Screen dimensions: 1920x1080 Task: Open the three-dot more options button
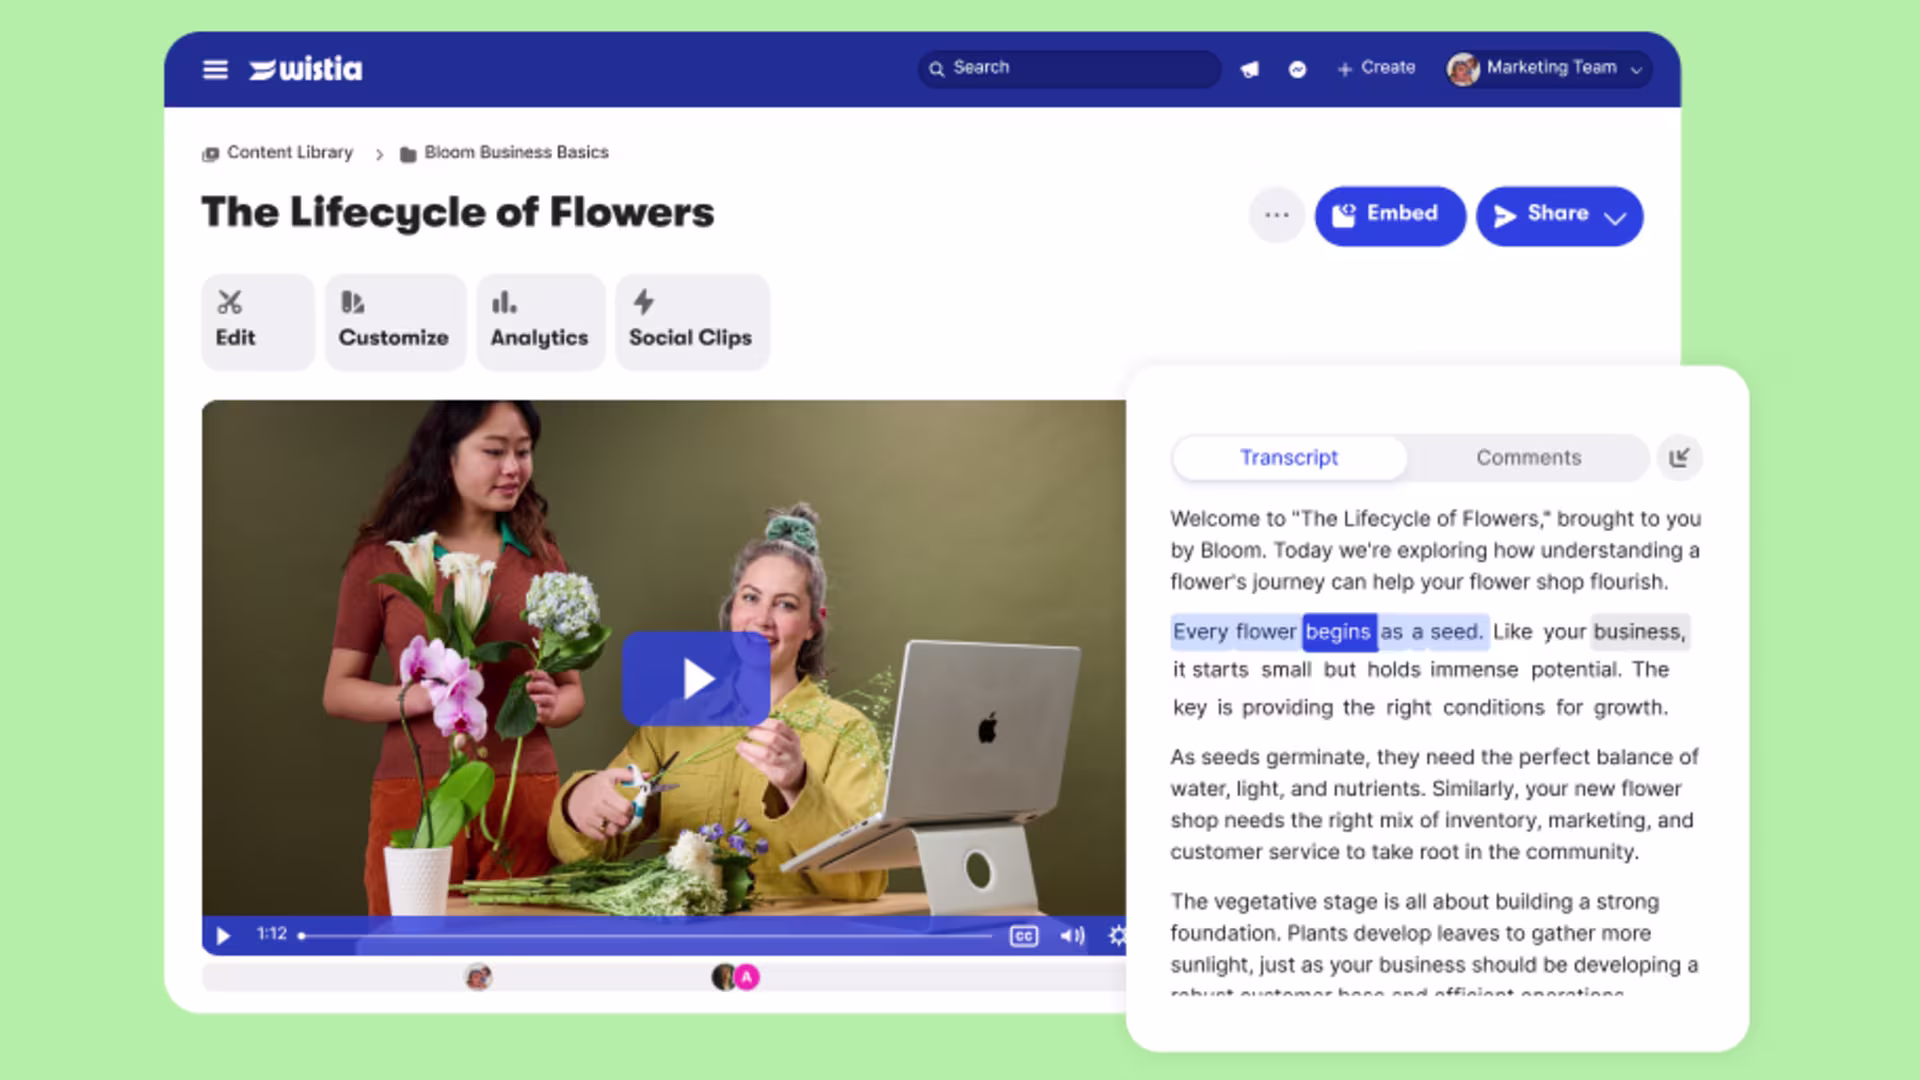[1276, 215]
